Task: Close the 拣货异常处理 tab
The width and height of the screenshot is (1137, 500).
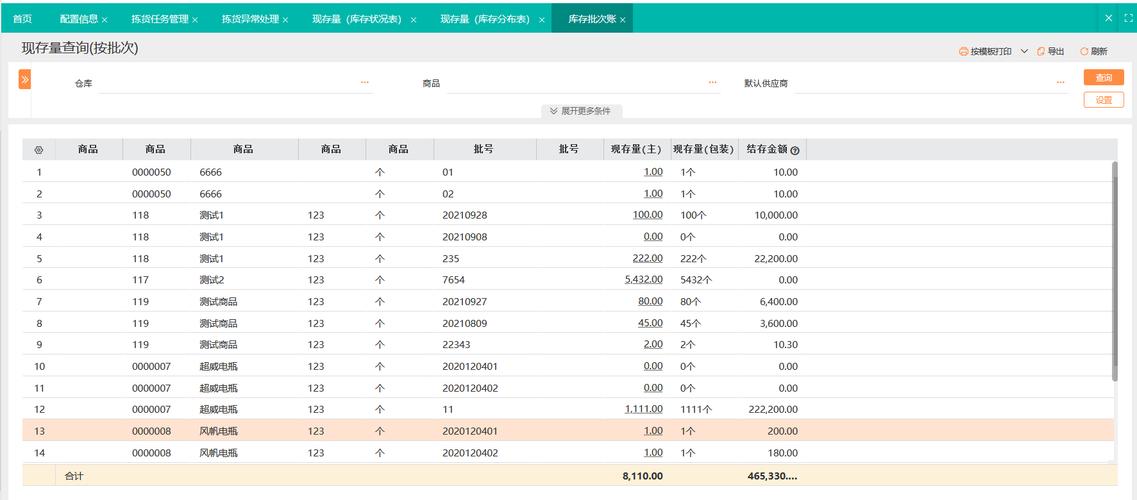Action: [x=286, y=20]
